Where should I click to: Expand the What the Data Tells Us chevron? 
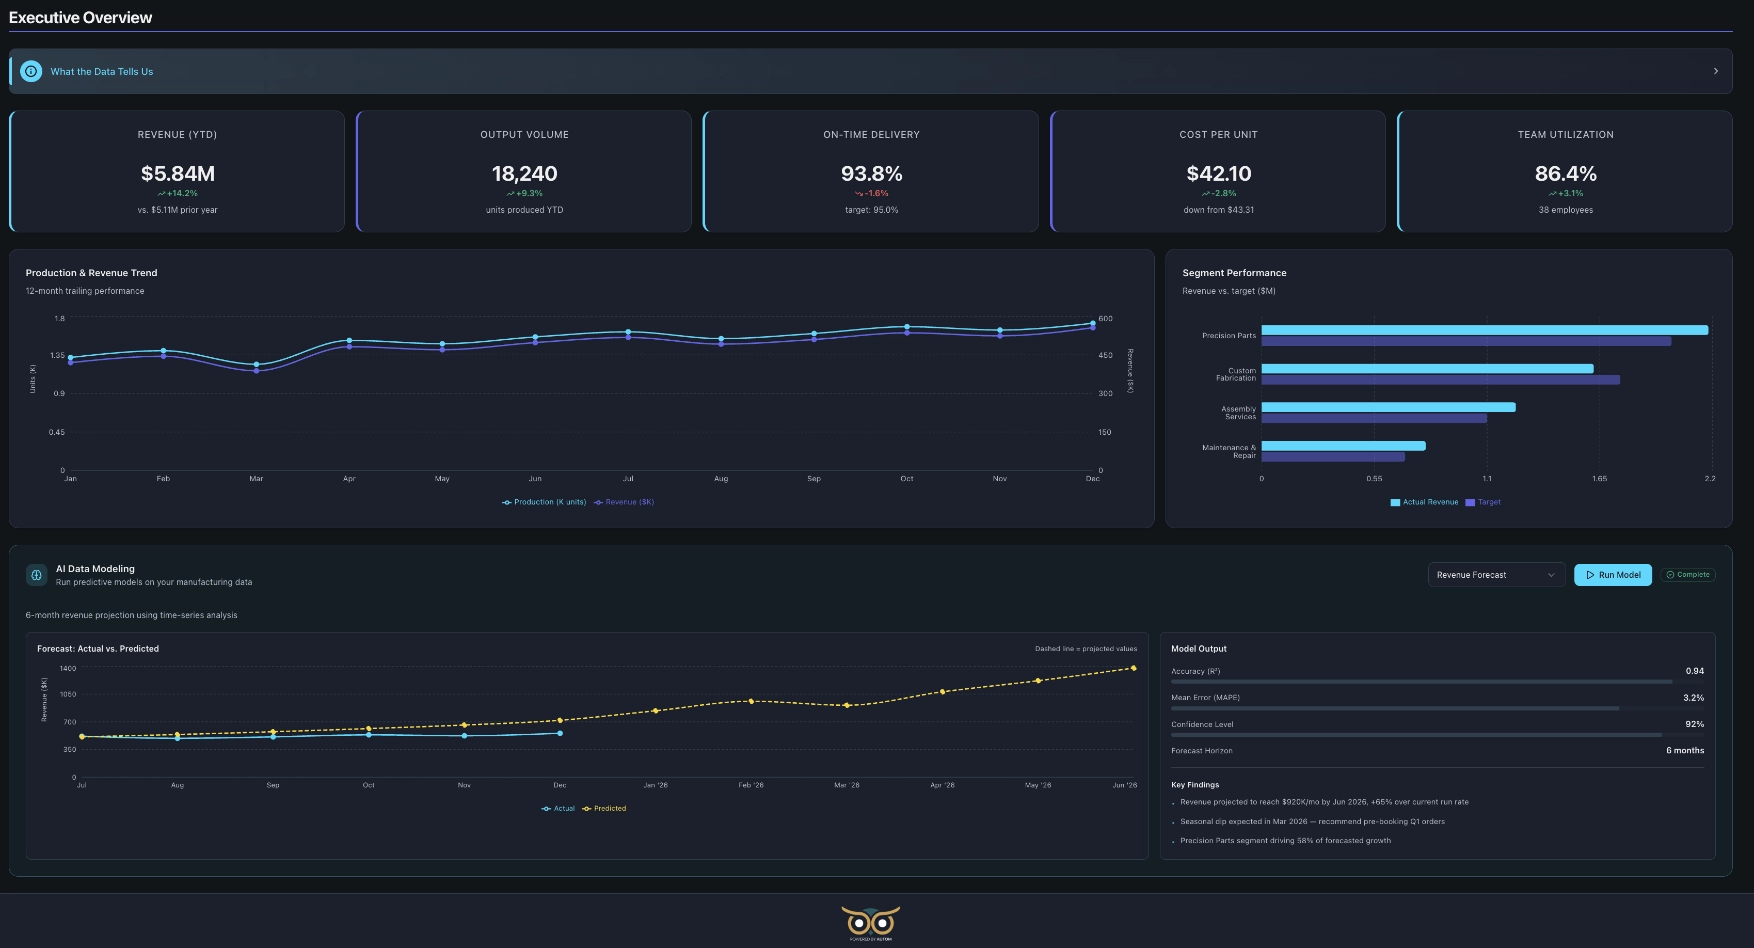1715,71
